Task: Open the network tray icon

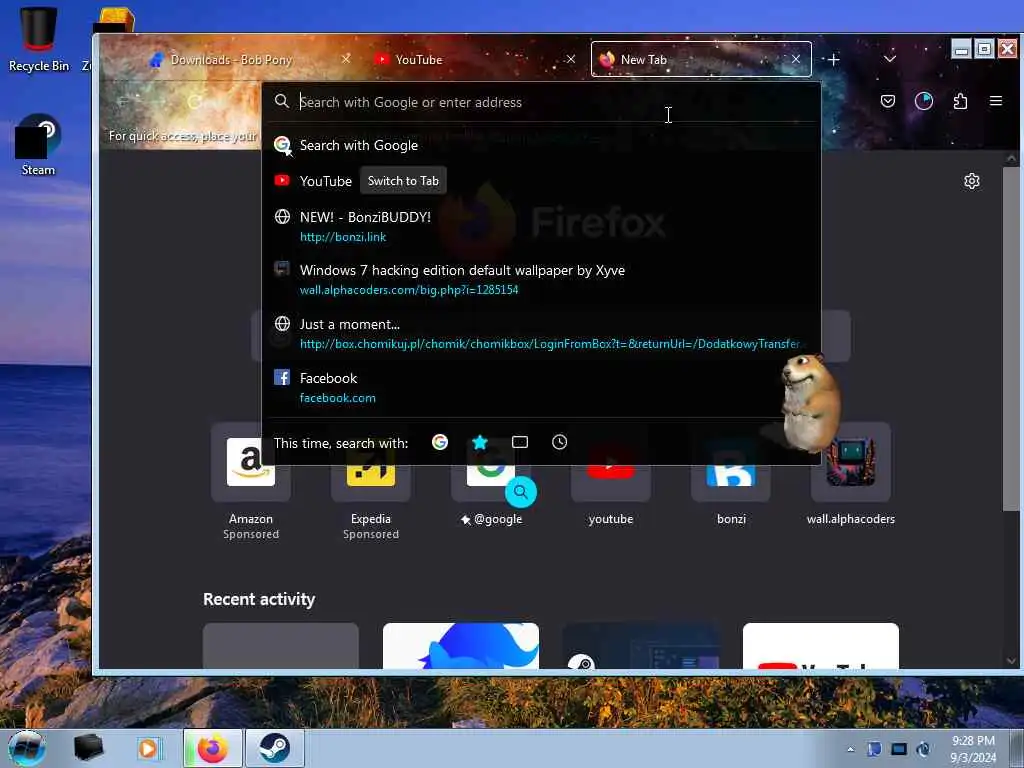Action: pyautogui.click(x=899, y=749)
